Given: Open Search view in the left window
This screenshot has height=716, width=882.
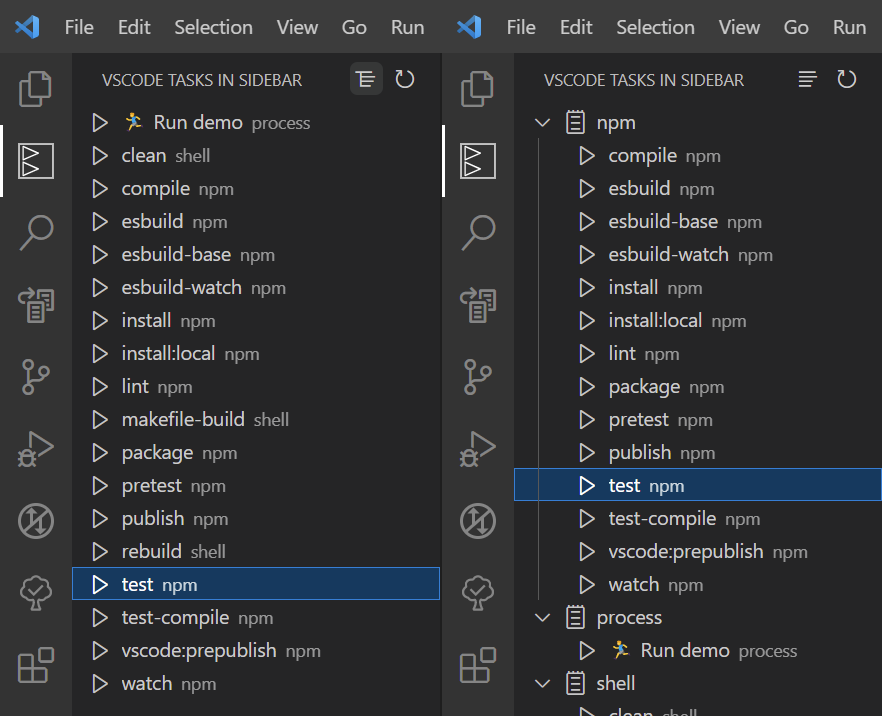Looking at the screenshot, I should (x=35, y=232).
